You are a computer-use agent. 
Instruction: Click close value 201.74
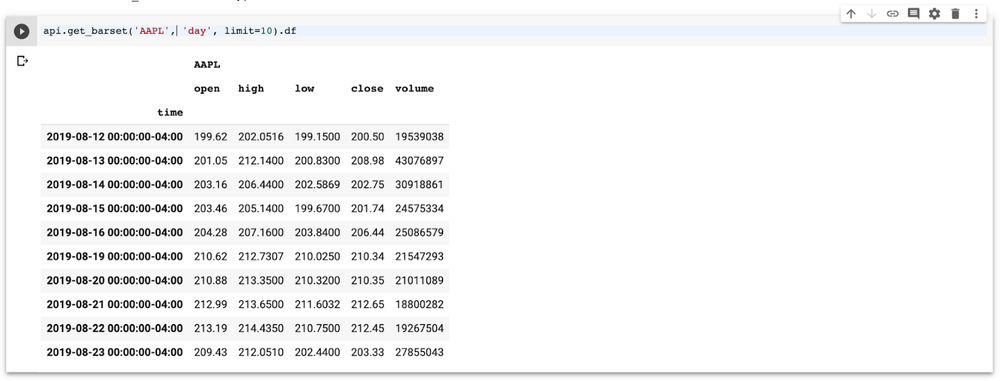coord(367,208)
